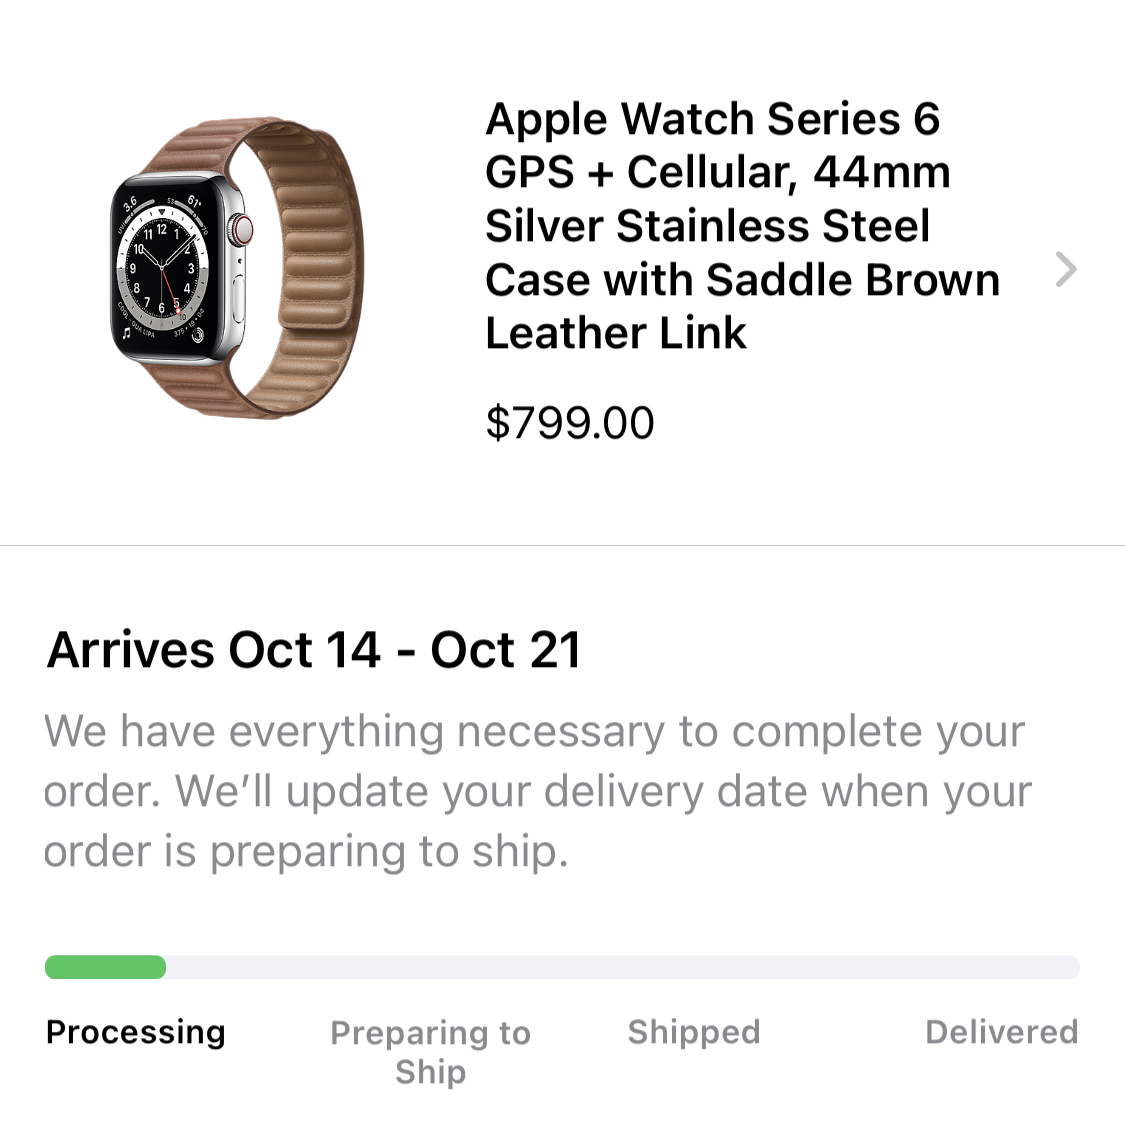The width and height of the screenshot is (1125, 1148).
Task: Click the horizontal divider below the product row
Action: pos(562,546)
